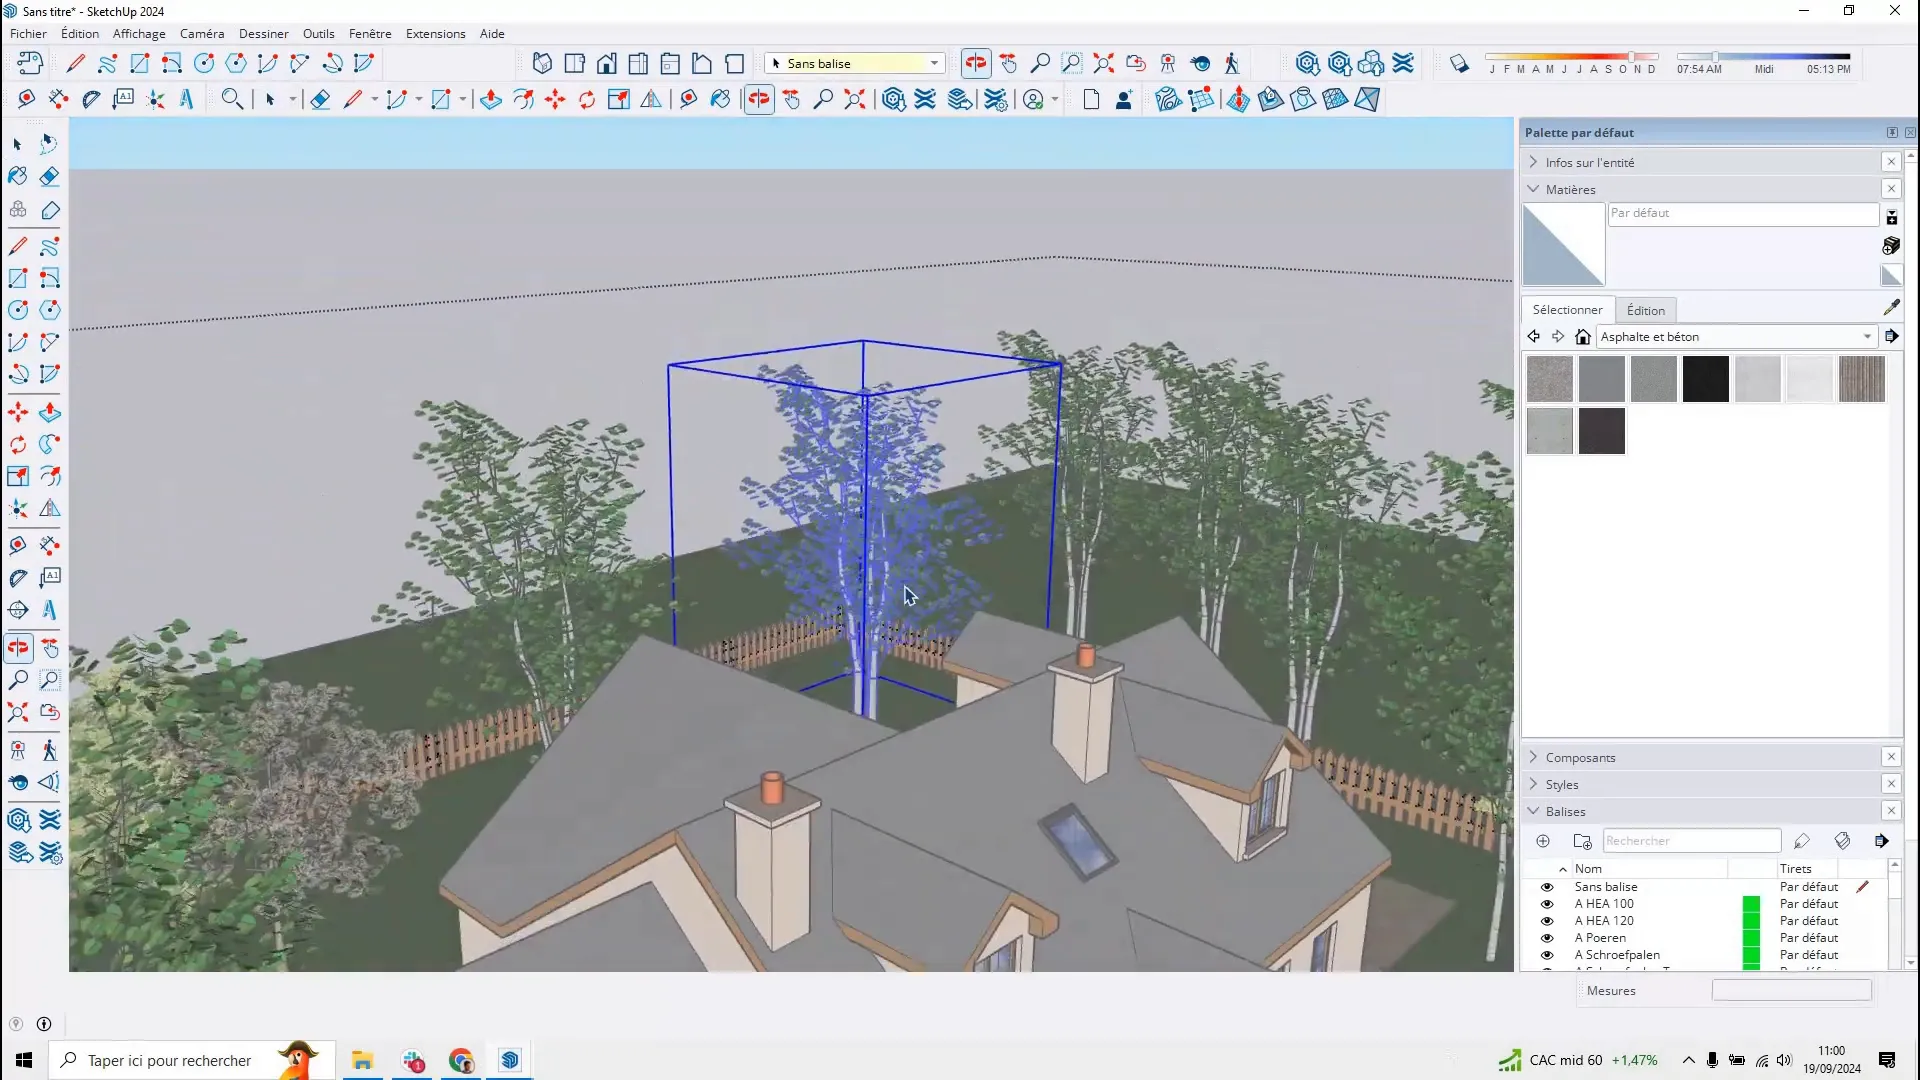Select the Move tool in left toolbar
This screenshot has width=1920, height=1080.
coord(18,412)
